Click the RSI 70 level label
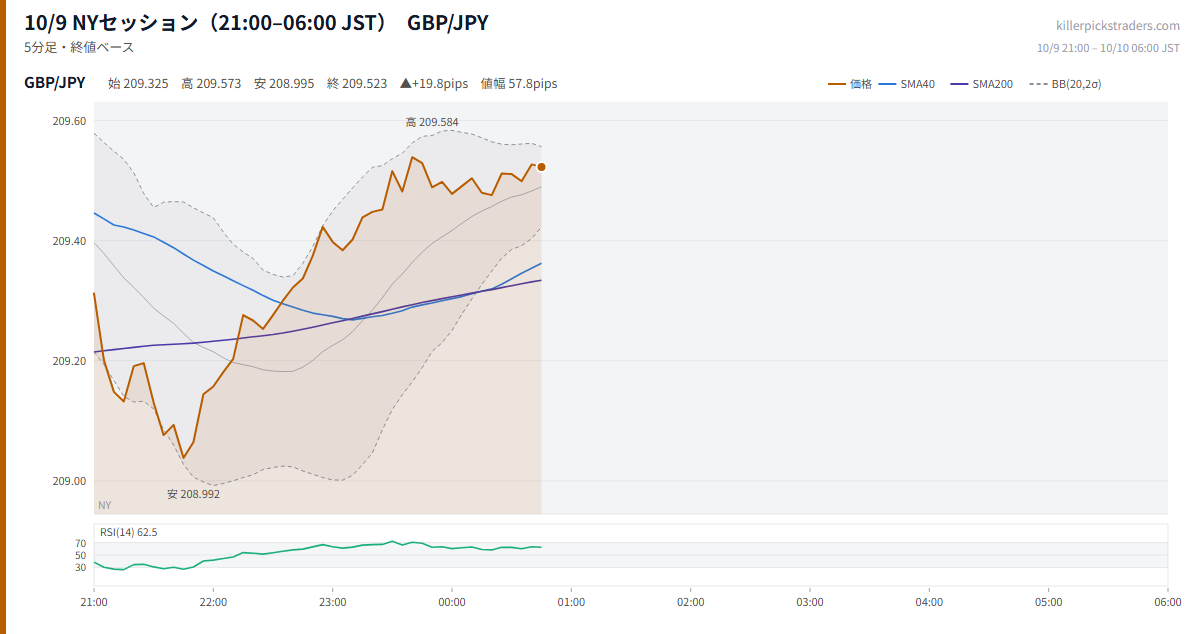 80,543
